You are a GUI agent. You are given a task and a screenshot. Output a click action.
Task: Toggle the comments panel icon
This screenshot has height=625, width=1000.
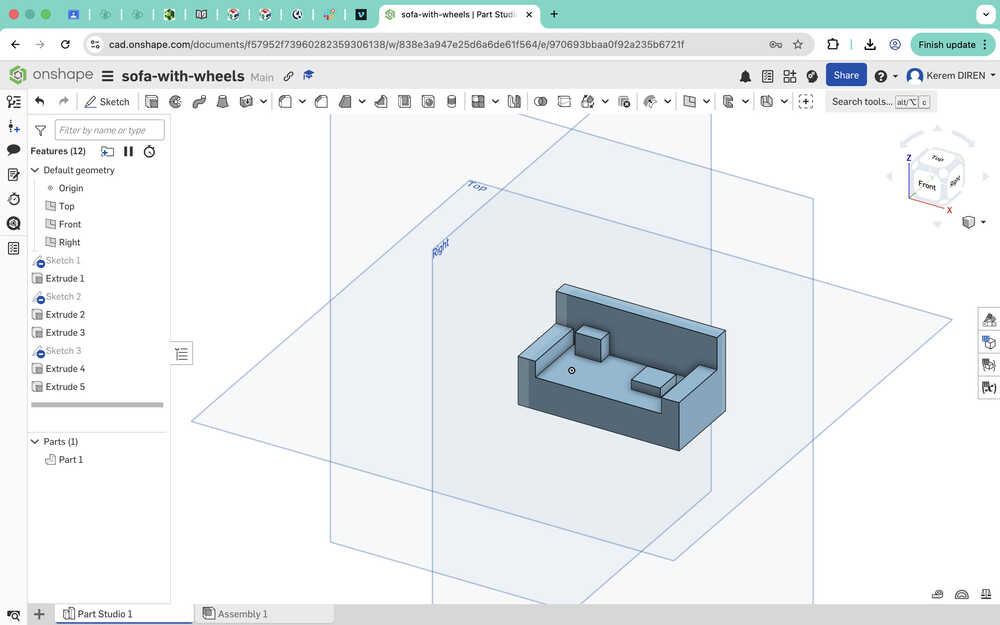[14, 150]
